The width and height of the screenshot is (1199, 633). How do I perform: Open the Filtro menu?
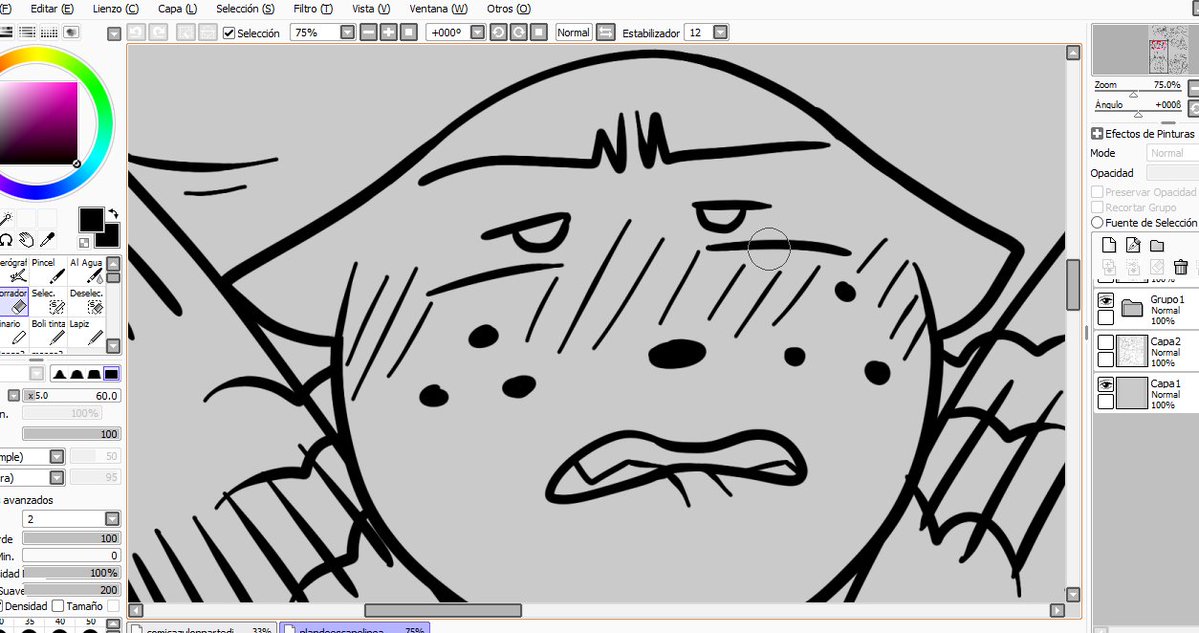point(313,8)
